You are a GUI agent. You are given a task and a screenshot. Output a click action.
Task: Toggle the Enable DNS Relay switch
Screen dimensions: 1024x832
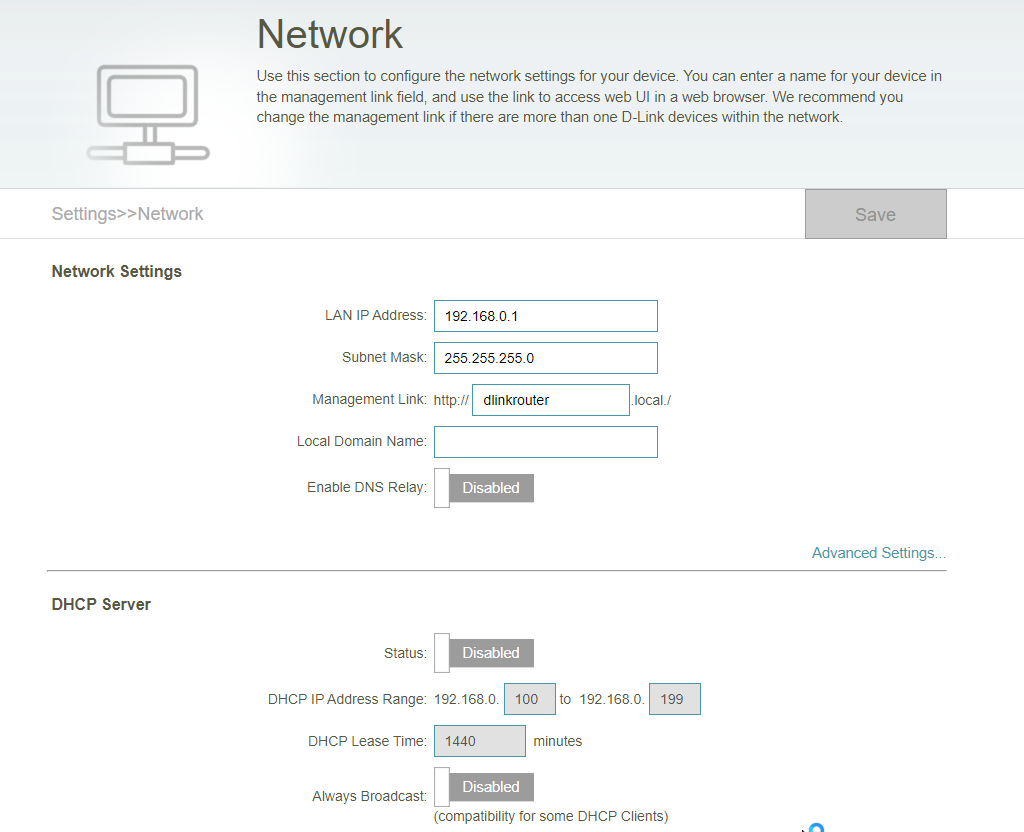[x=484, y=488]
